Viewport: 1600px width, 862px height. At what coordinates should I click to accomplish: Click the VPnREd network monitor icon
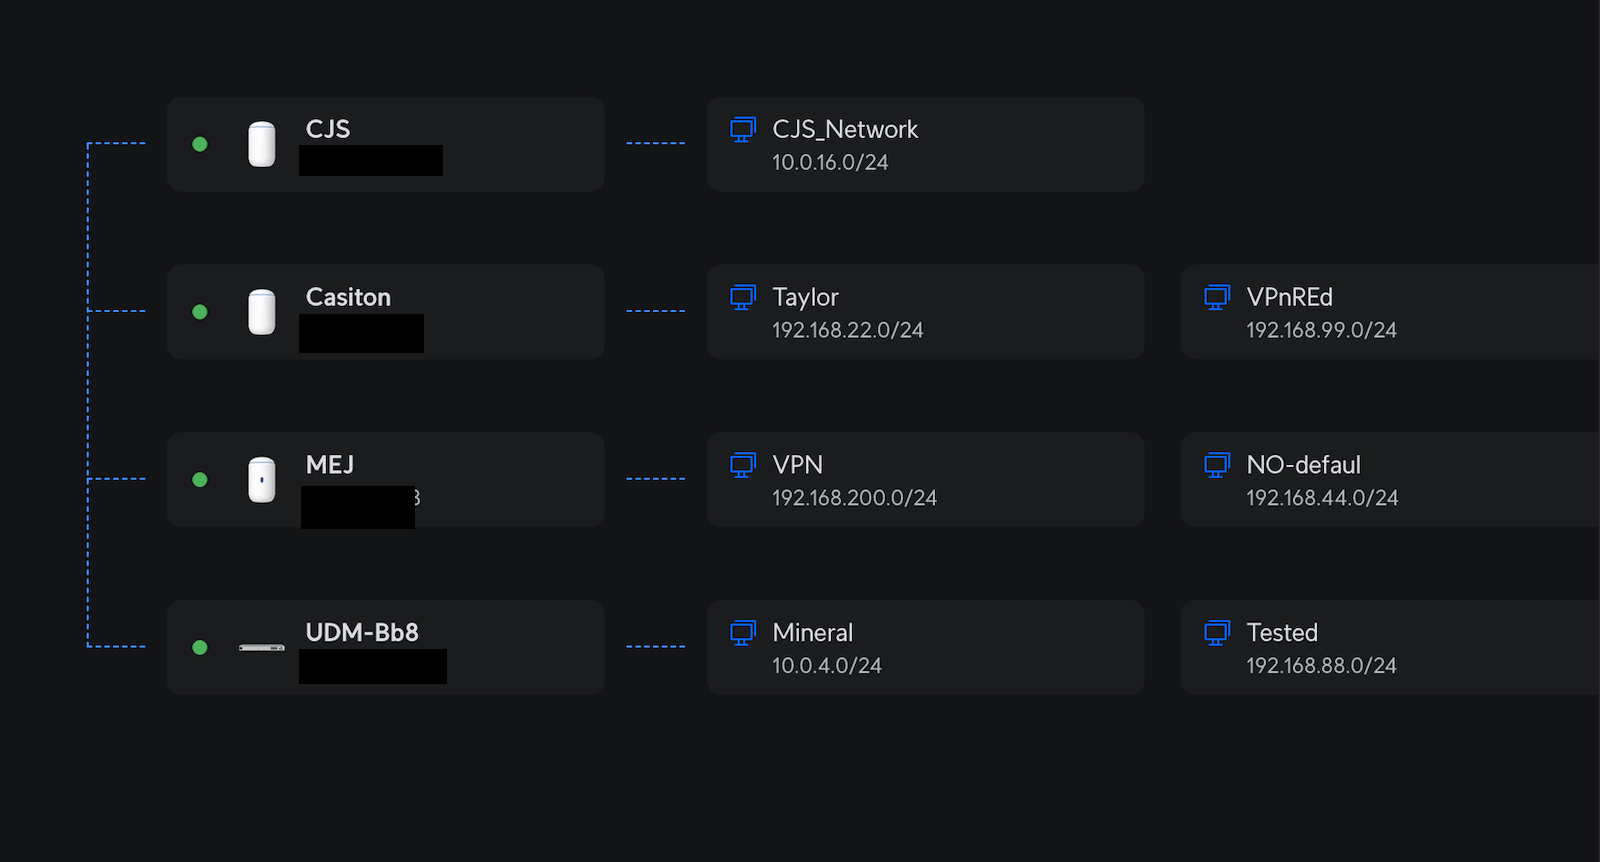click(1217, 298)
